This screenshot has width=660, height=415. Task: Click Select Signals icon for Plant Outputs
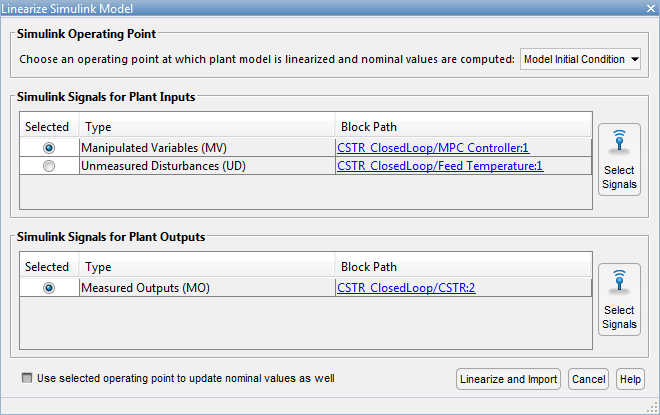click(619, 299)
